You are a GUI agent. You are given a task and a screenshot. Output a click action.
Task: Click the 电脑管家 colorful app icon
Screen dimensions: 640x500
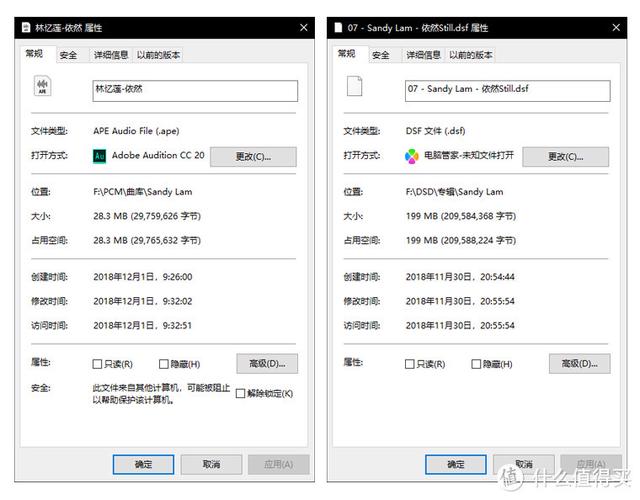coord(411,156)
